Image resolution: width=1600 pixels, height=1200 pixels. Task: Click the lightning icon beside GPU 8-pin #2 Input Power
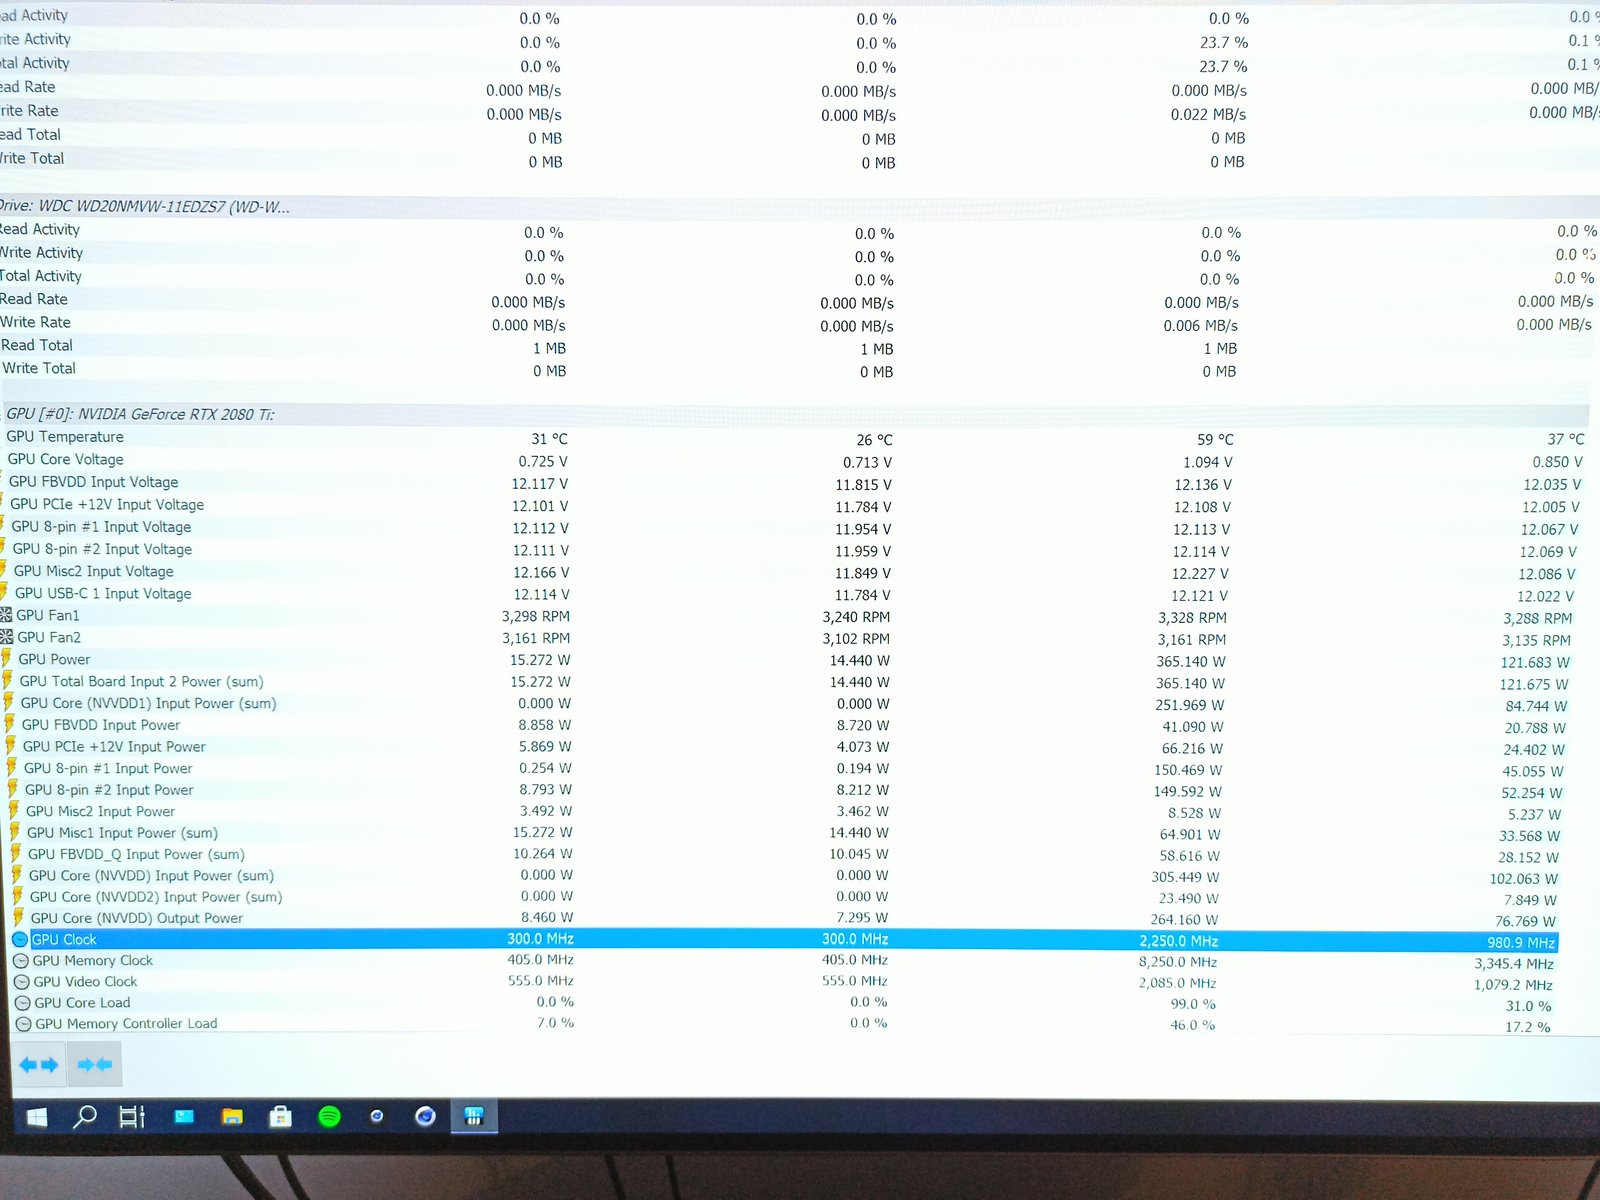13,790
